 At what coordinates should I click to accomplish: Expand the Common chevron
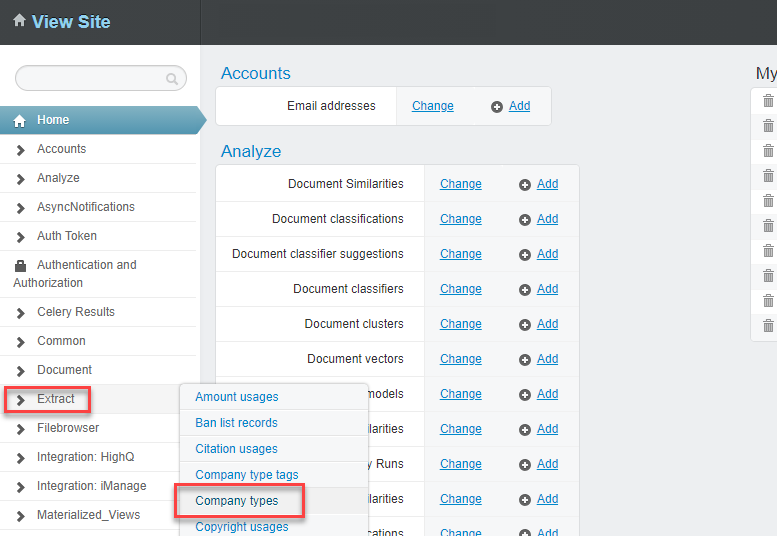pyautogui.click(x=20, y=342)
